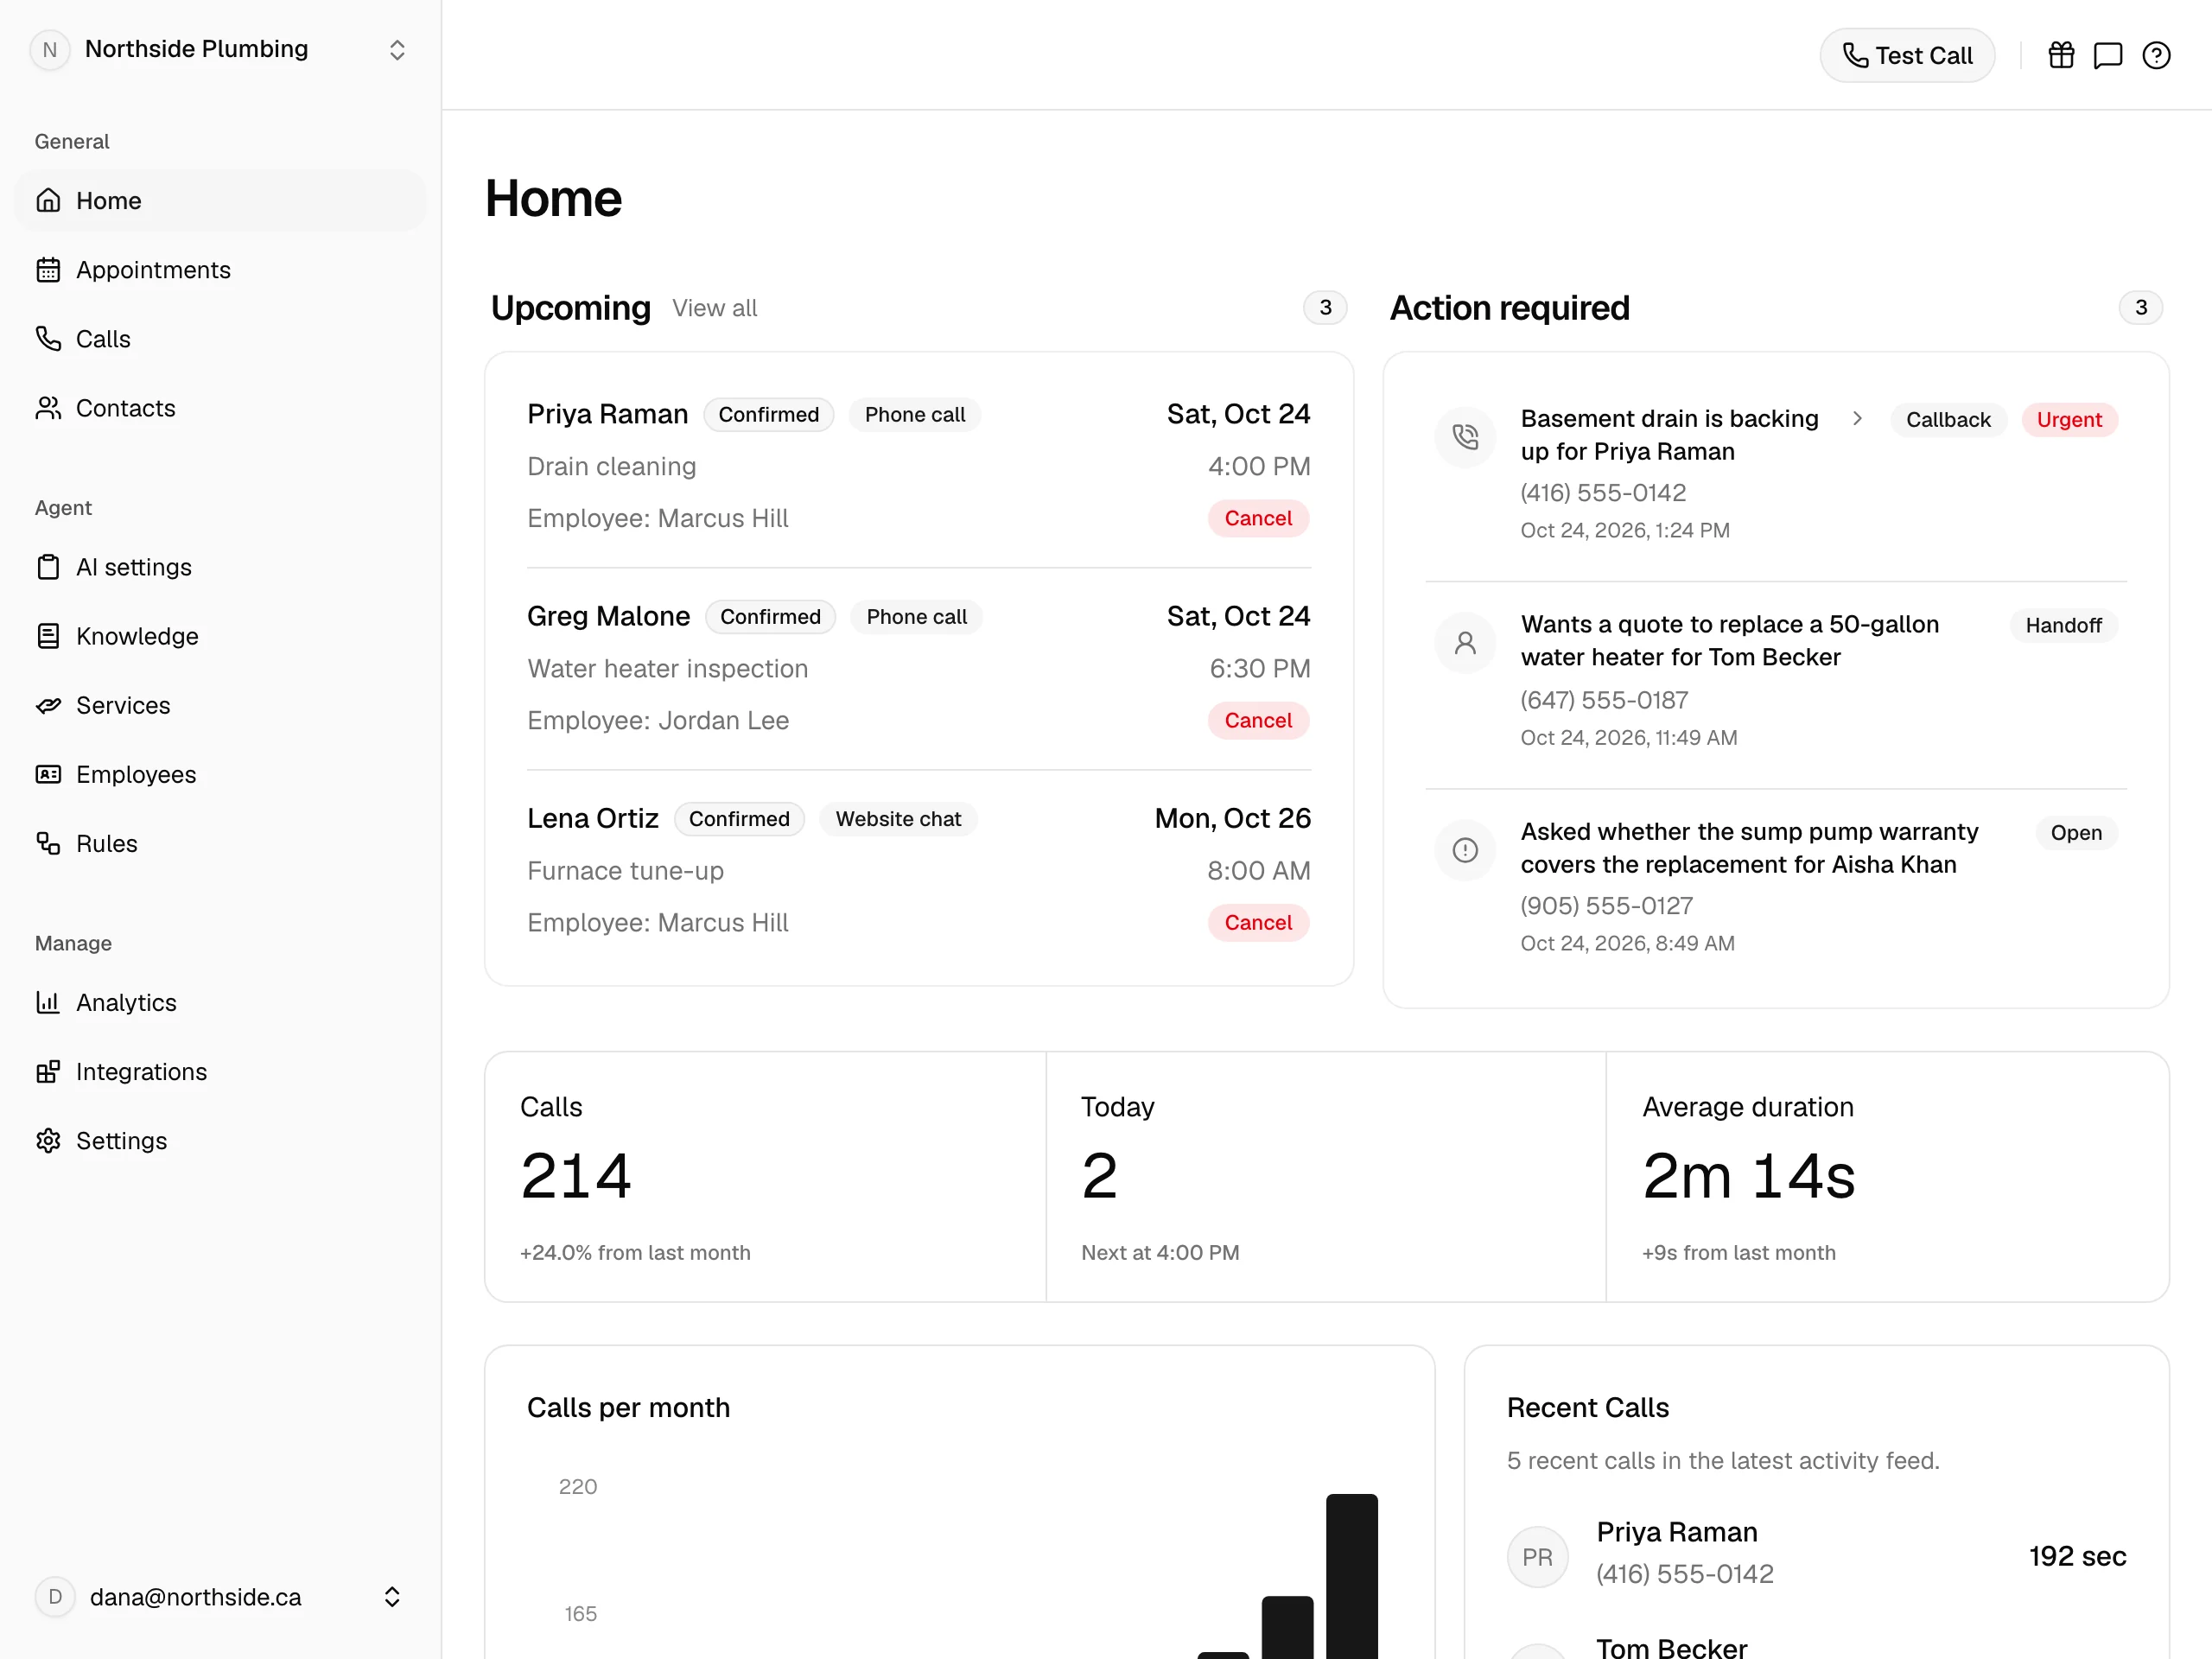Cancel Greg Malone's water heater inspection
This screenshot has width=2212, height=1659.
[1258, 720]
